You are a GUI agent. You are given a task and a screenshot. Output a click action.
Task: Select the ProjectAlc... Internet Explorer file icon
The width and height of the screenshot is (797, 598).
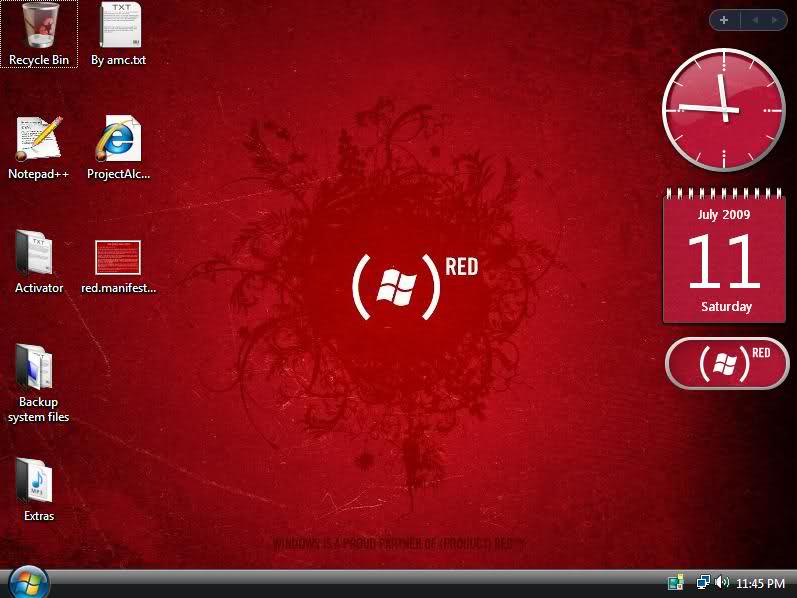click(118, 148)
